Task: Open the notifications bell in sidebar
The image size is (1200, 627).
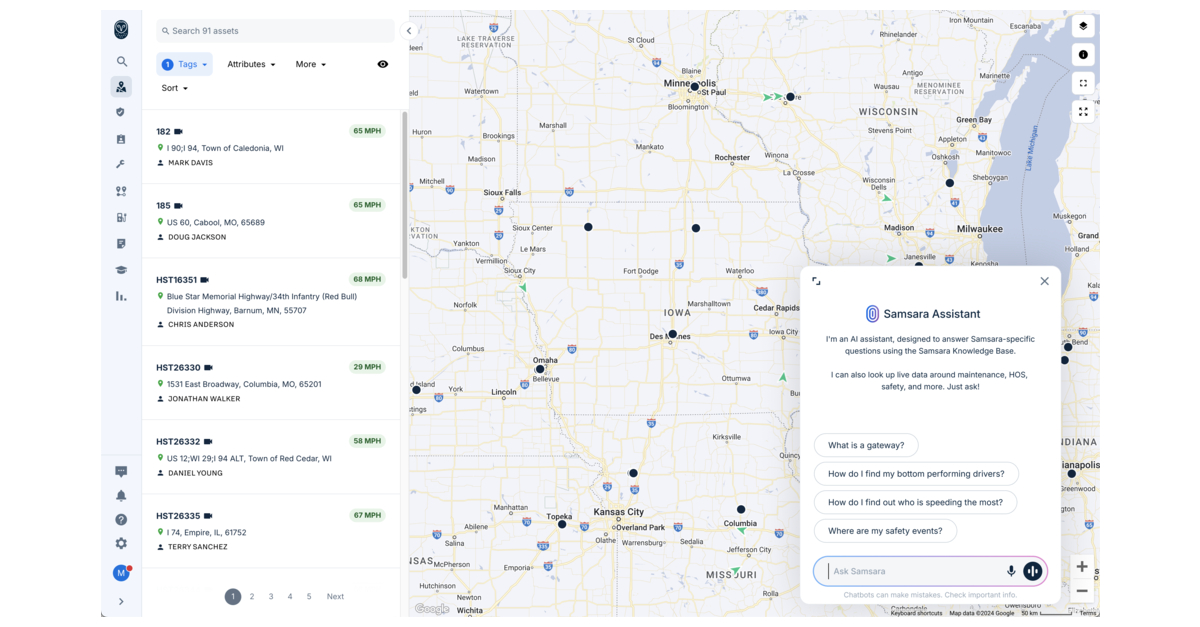Action: (x=121, y=496)
